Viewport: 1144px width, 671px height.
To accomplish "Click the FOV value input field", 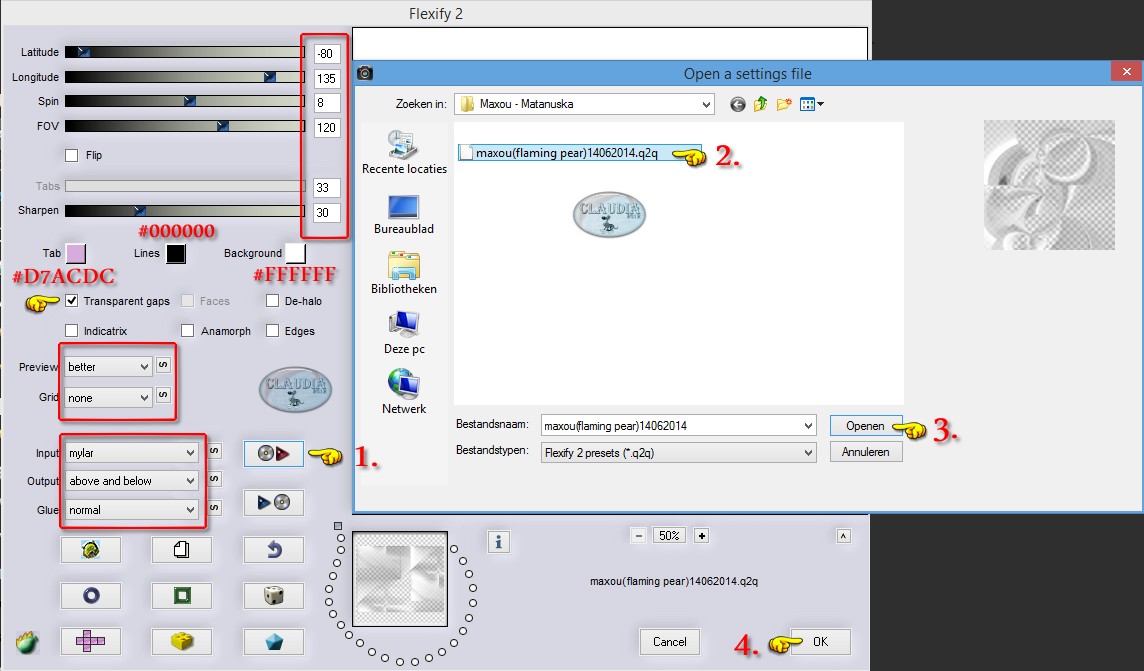I will point(327,128).
